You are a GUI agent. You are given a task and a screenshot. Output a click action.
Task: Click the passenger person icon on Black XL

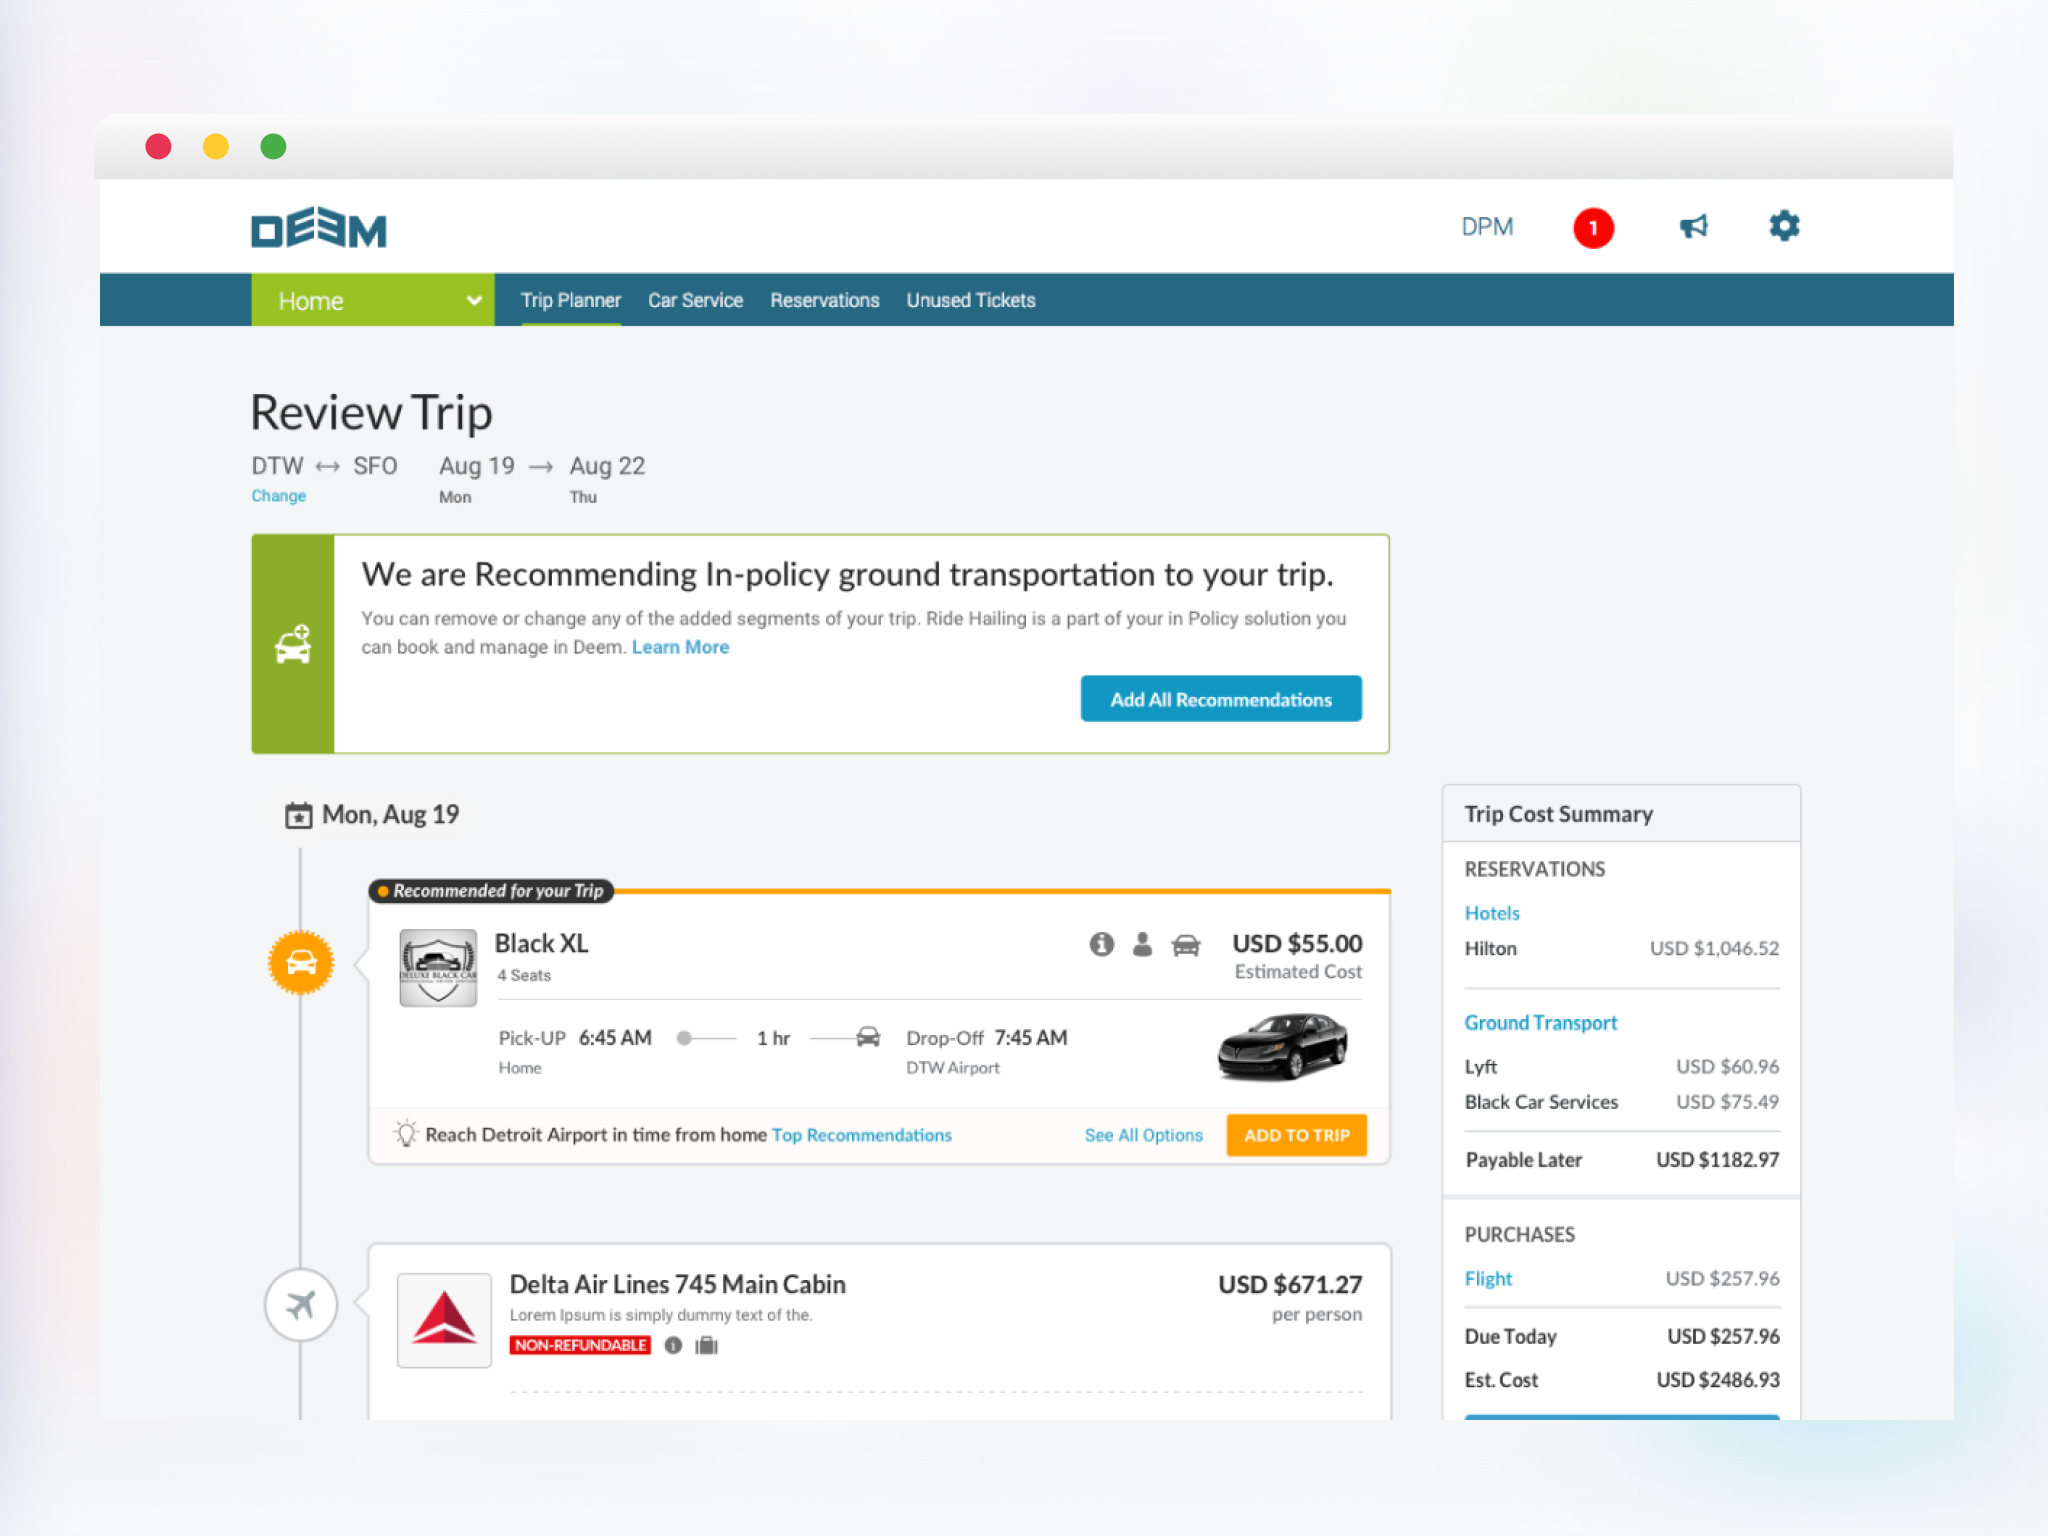click(x=1142, y=944)
